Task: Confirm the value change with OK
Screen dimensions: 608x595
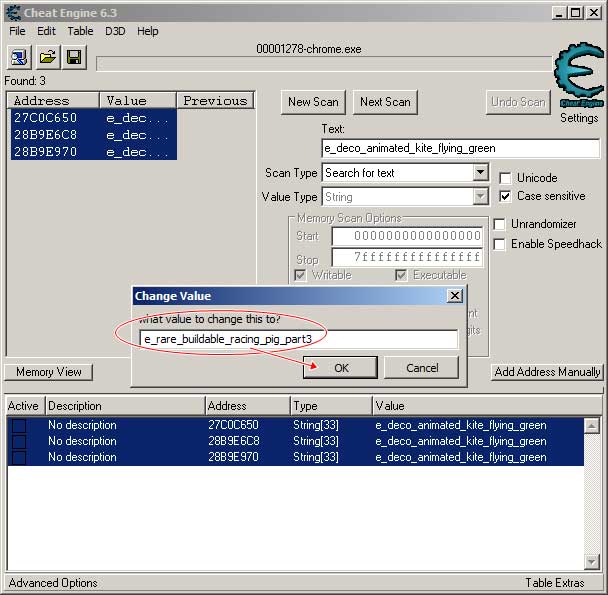Action: (x=340, y=368)
